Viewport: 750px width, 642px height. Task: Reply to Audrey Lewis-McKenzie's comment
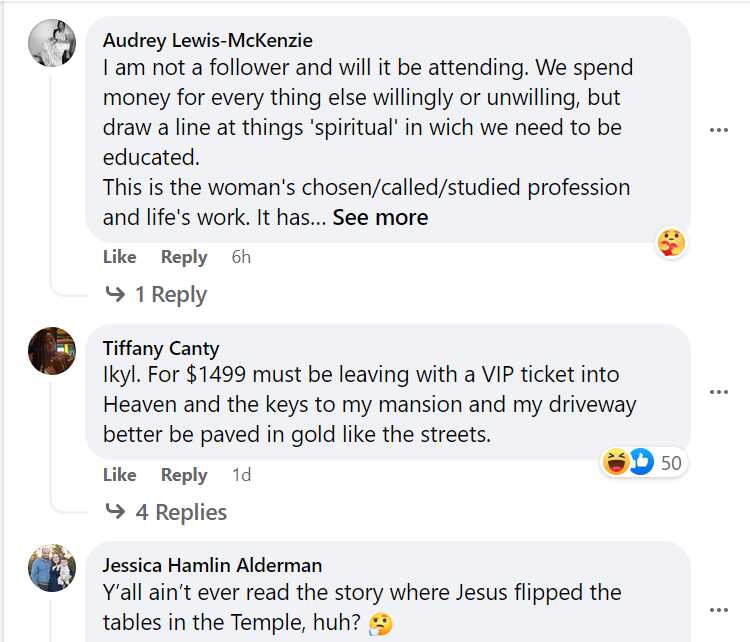point(184,257)
